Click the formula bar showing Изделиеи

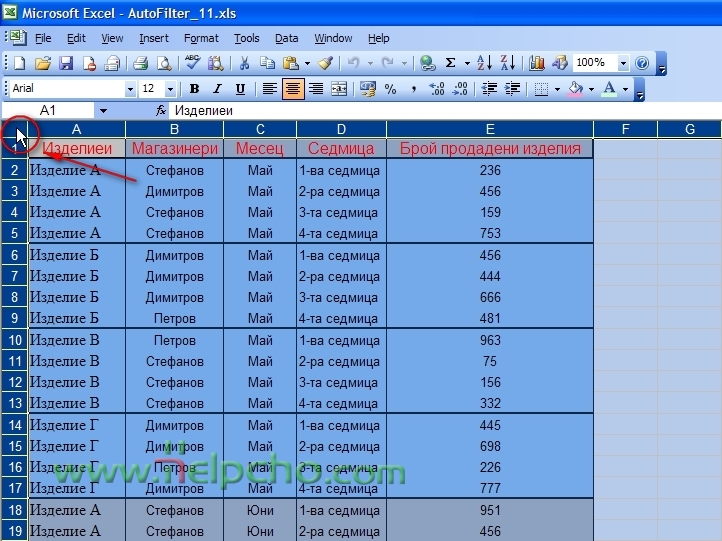[x=445, y=111]
